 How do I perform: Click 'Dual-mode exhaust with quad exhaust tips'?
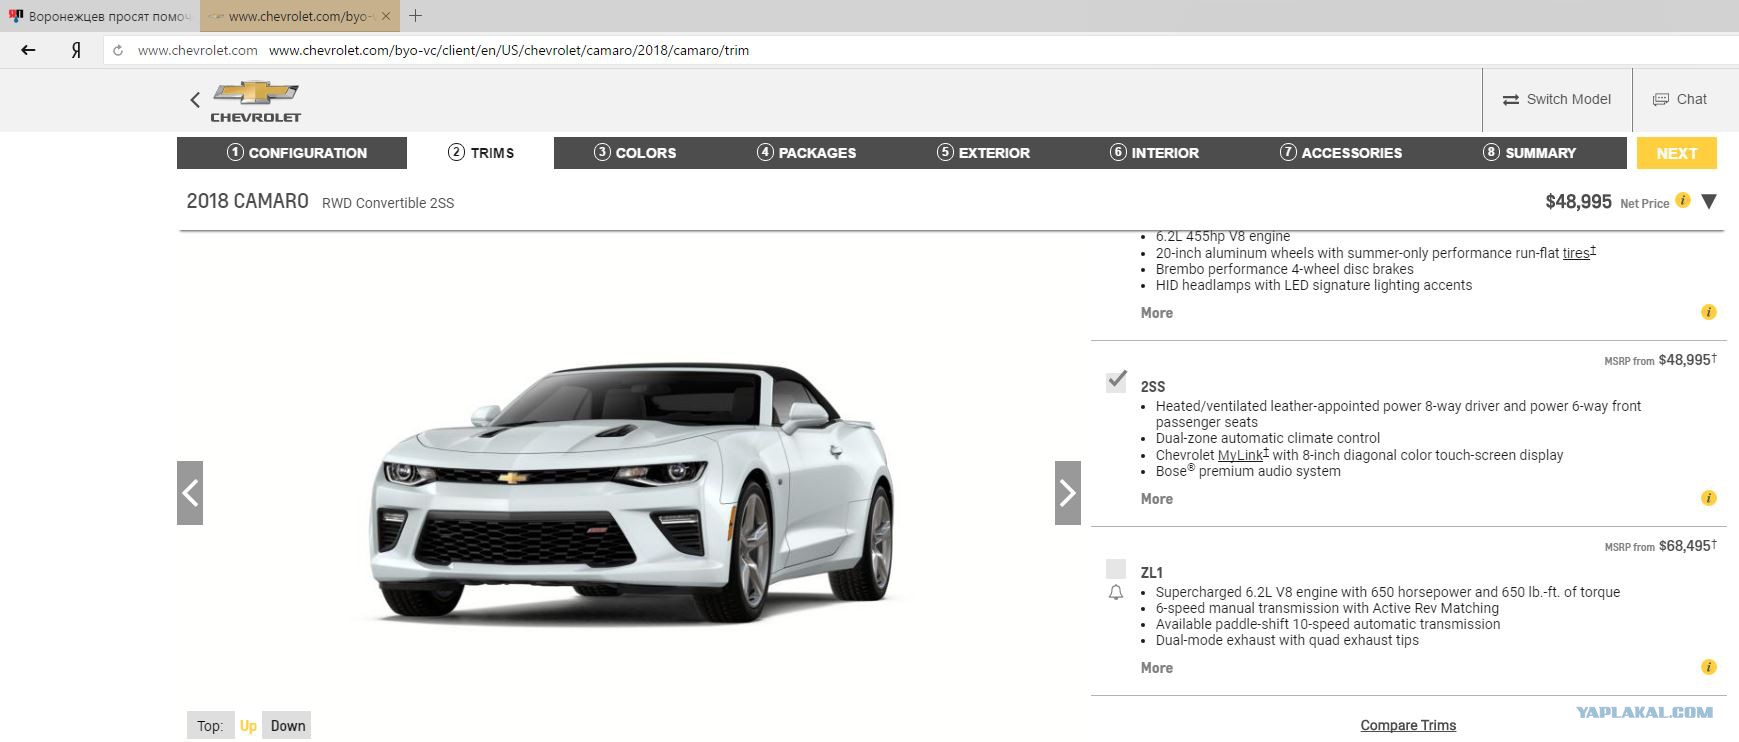click(x=1287, y=640)
